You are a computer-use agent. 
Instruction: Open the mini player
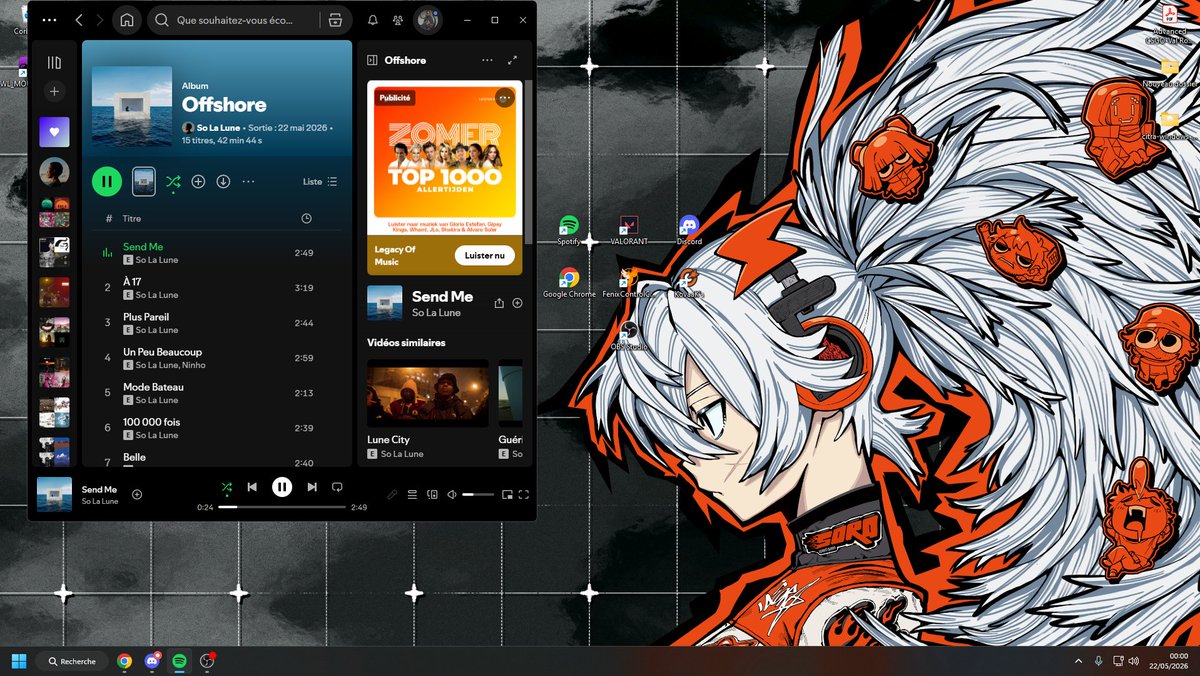(x=507, y=494)
